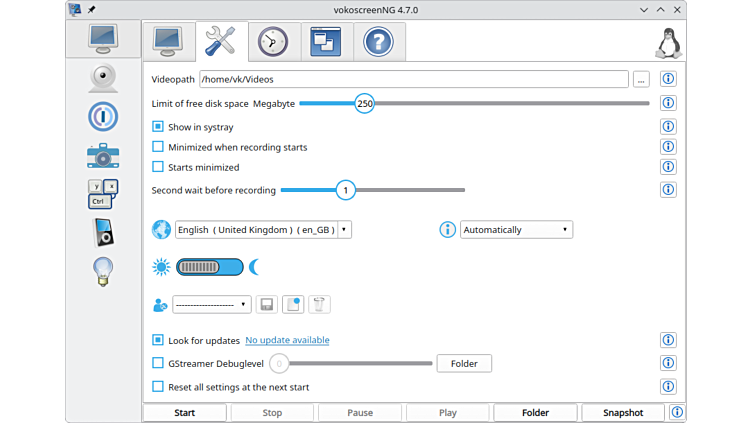
Task: Open the keyboard shortcuts section icon
Action: tap(102, 193)
